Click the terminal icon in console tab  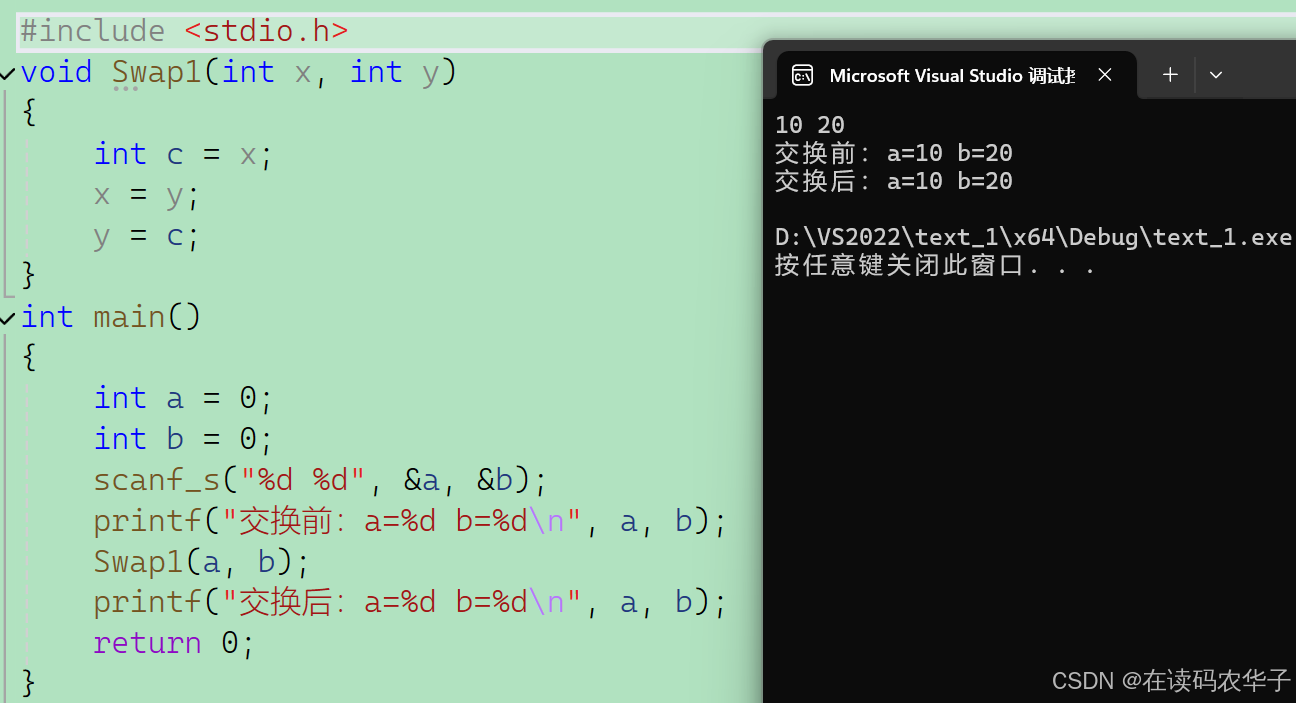coord(802,75)
